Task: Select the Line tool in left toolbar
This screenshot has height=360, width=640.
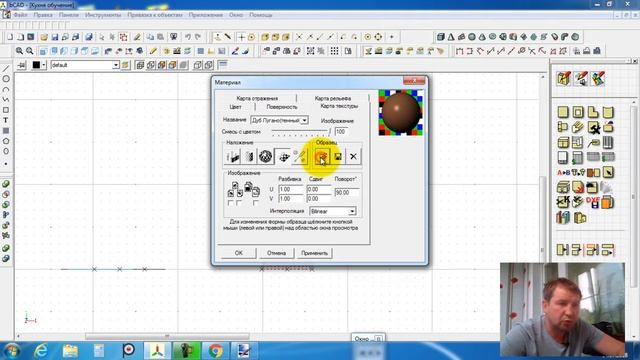Action: pyautogui.click(x=6, y=69)
